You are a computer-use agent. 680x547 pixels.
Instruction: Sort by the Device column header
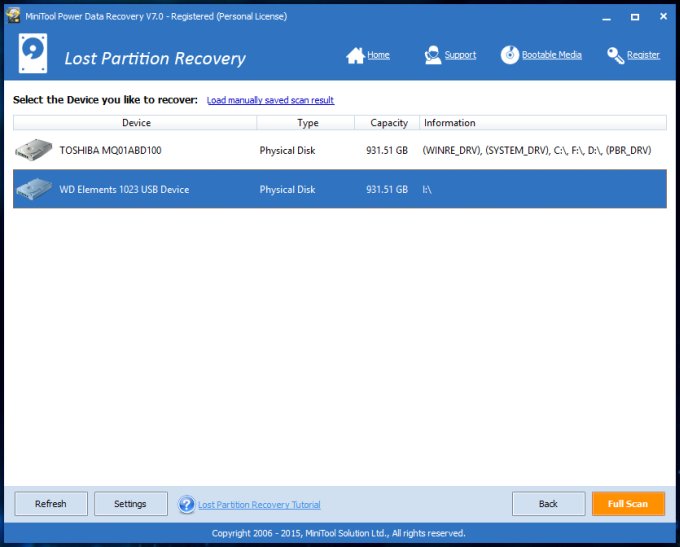coord(135,123)
